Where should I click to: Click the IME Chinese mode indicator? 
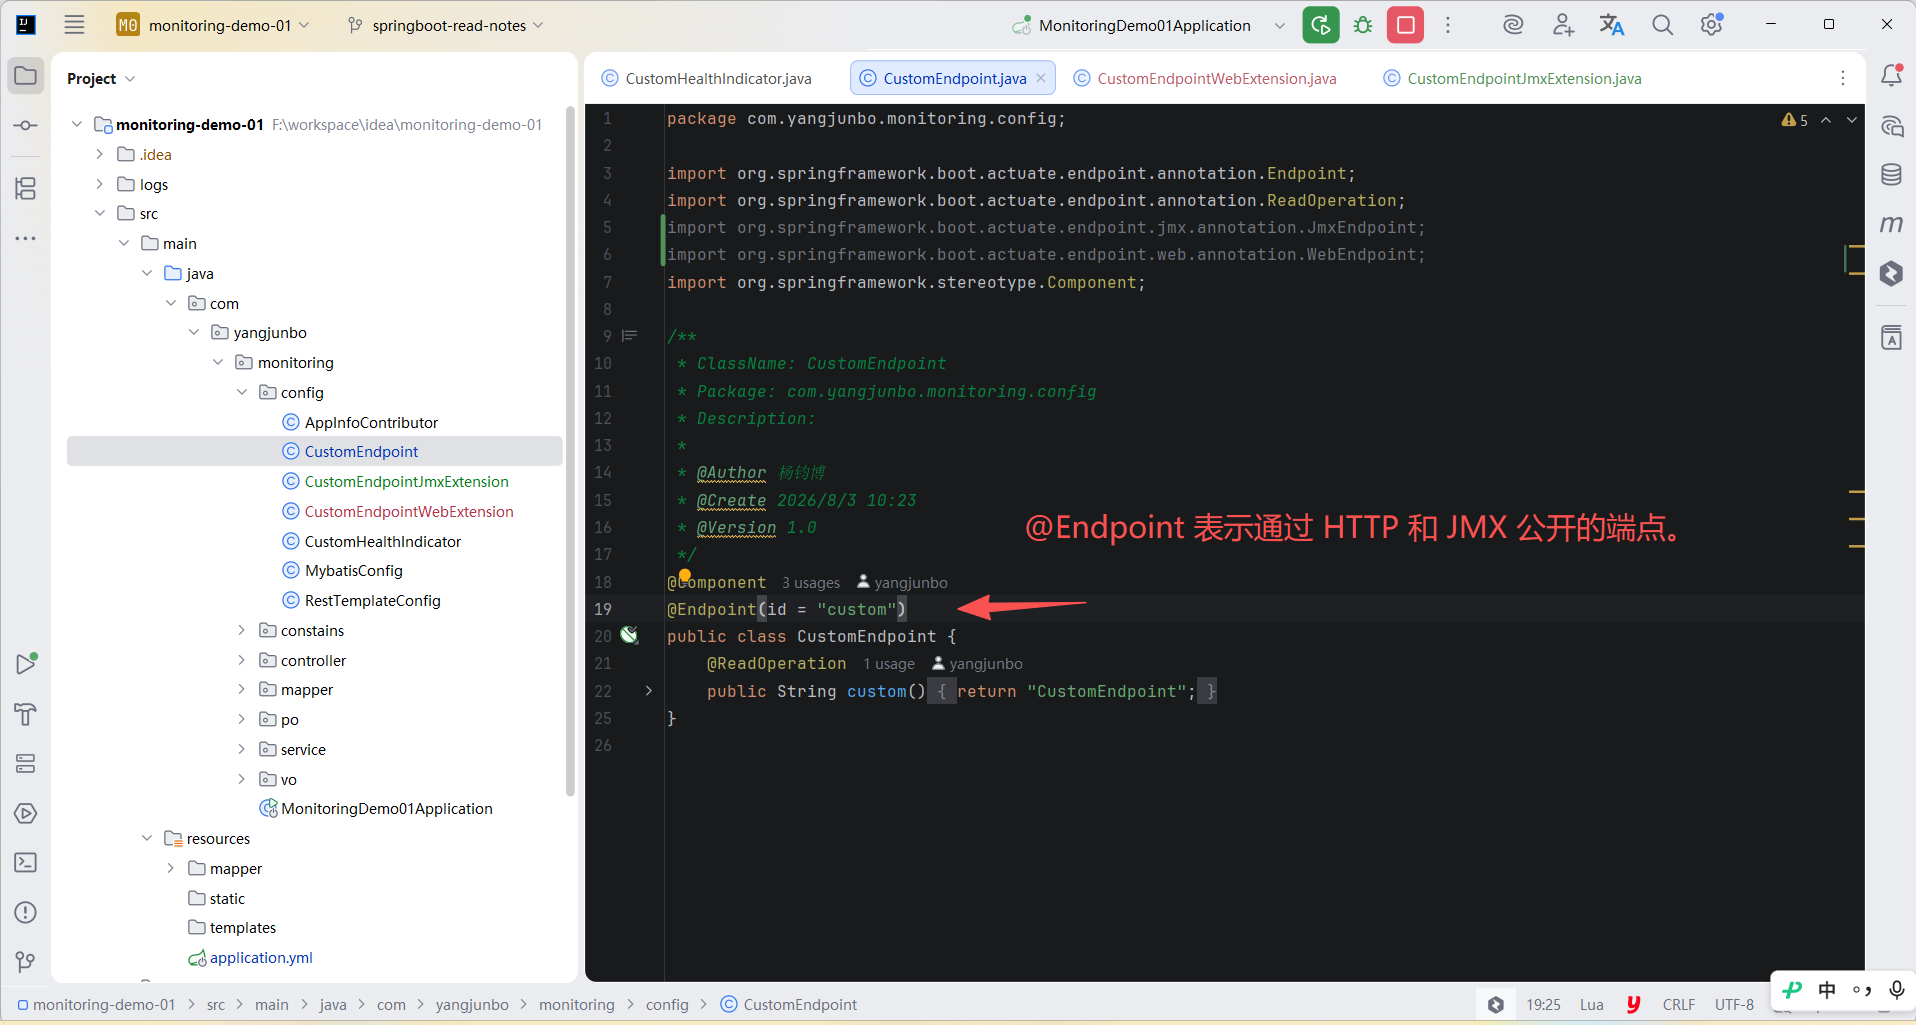(1827, 990)
